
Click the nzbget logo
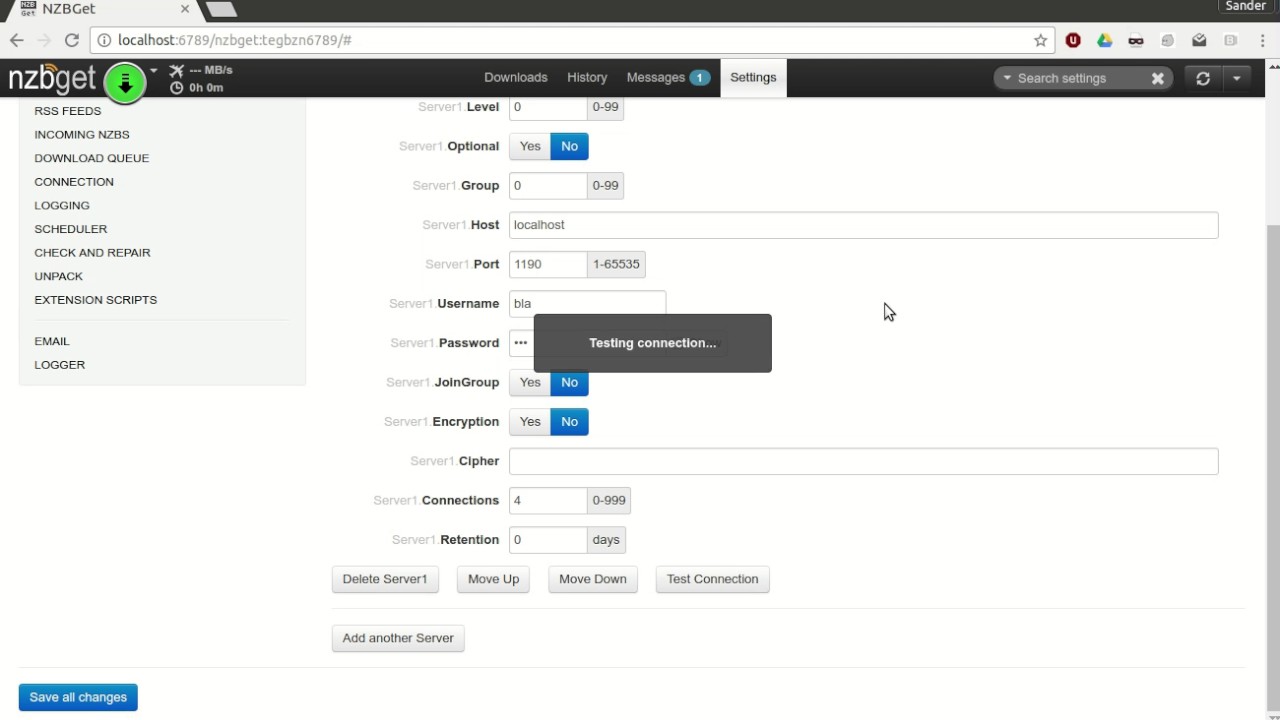click(x=52, y=79)
